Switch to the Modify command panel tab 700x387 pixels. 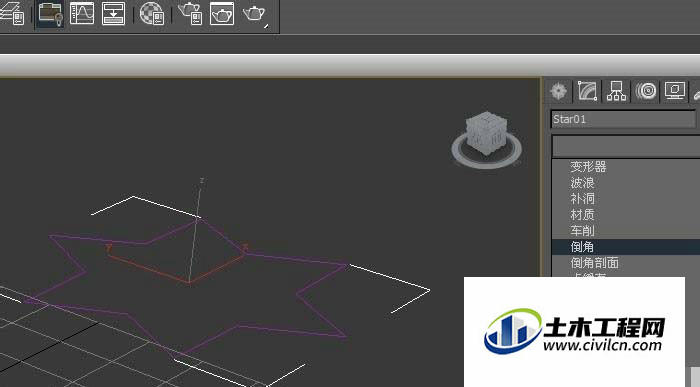point(588,91)
